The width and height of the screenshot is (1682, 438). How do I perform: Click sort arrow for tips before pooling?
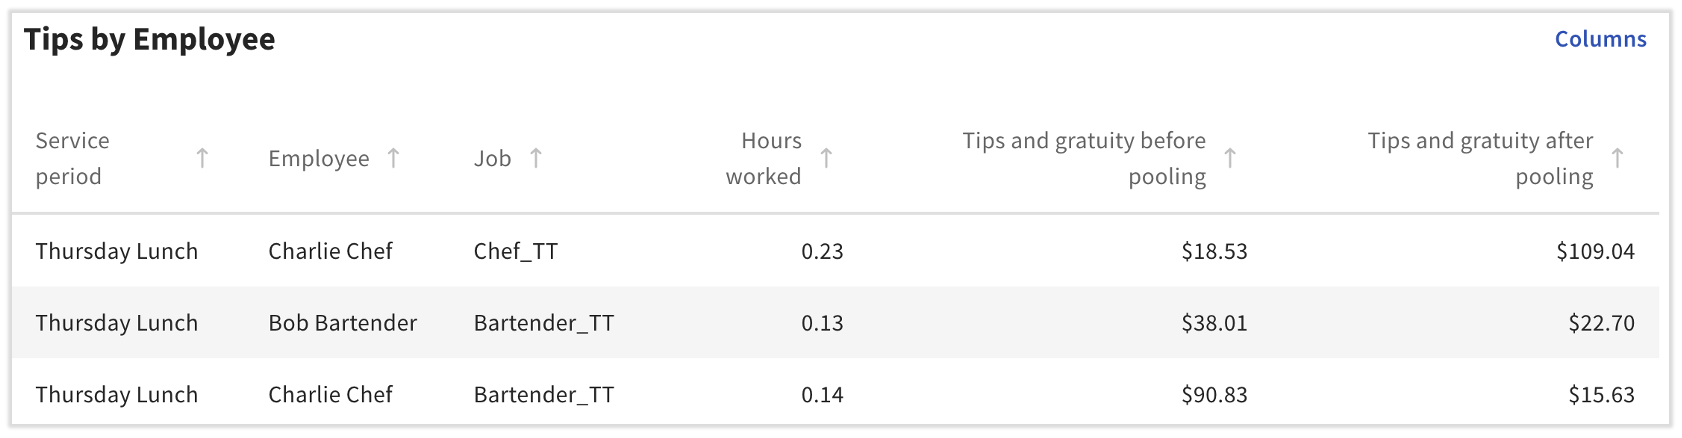pos(1230,158)
